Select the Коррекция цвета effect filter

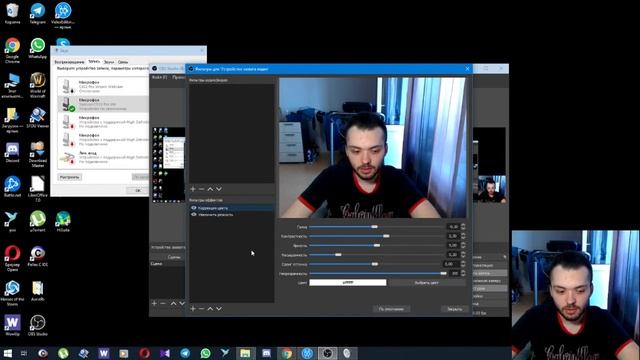(231, 208)
